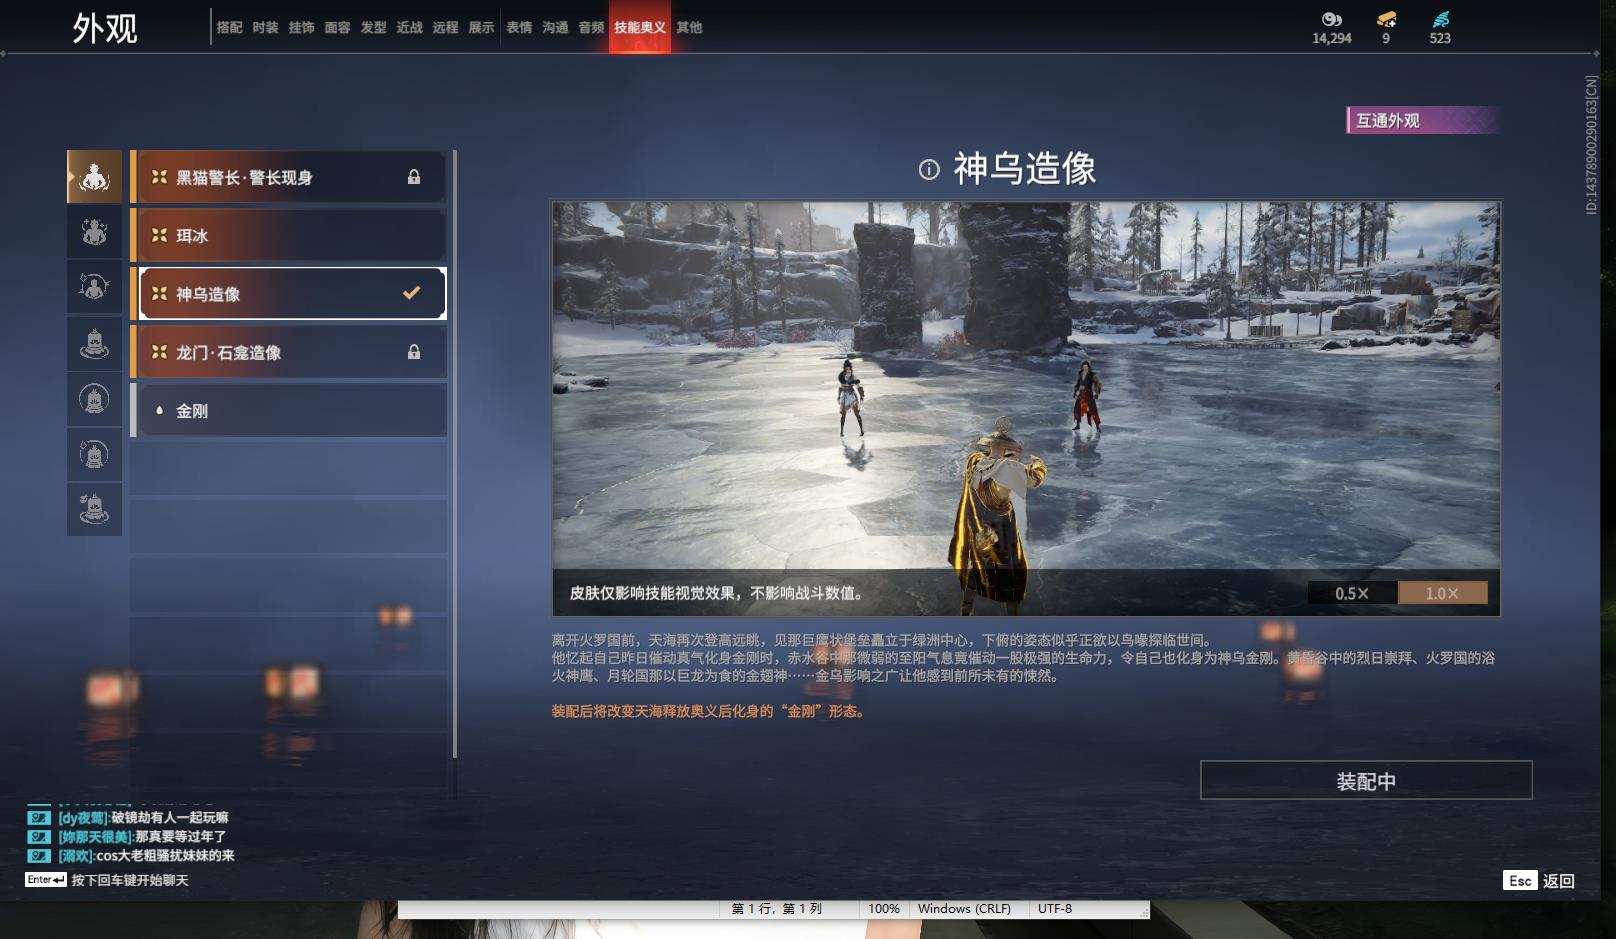Open the 表情 tab

(519, 27)
